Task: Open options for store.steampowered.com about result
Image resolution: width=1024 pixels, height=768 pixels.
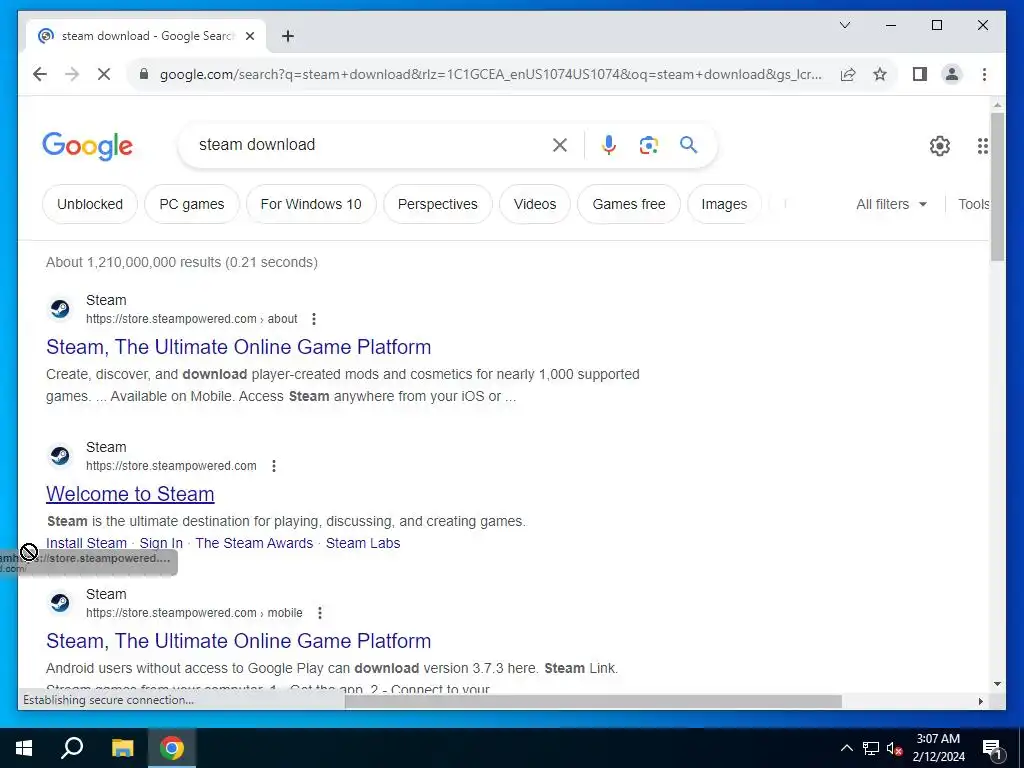Action: point(314,319)
